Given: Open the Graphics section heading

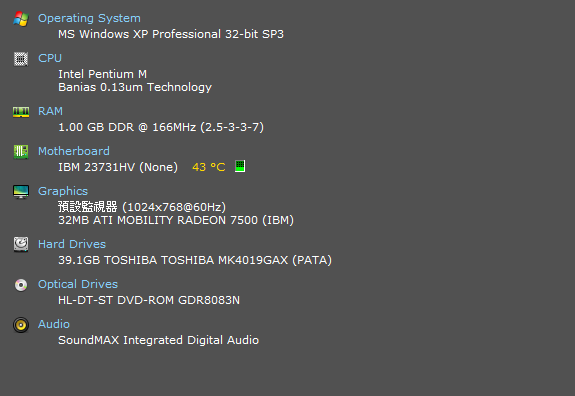Looking at the screenshot, I should click(x=63, y=191).
